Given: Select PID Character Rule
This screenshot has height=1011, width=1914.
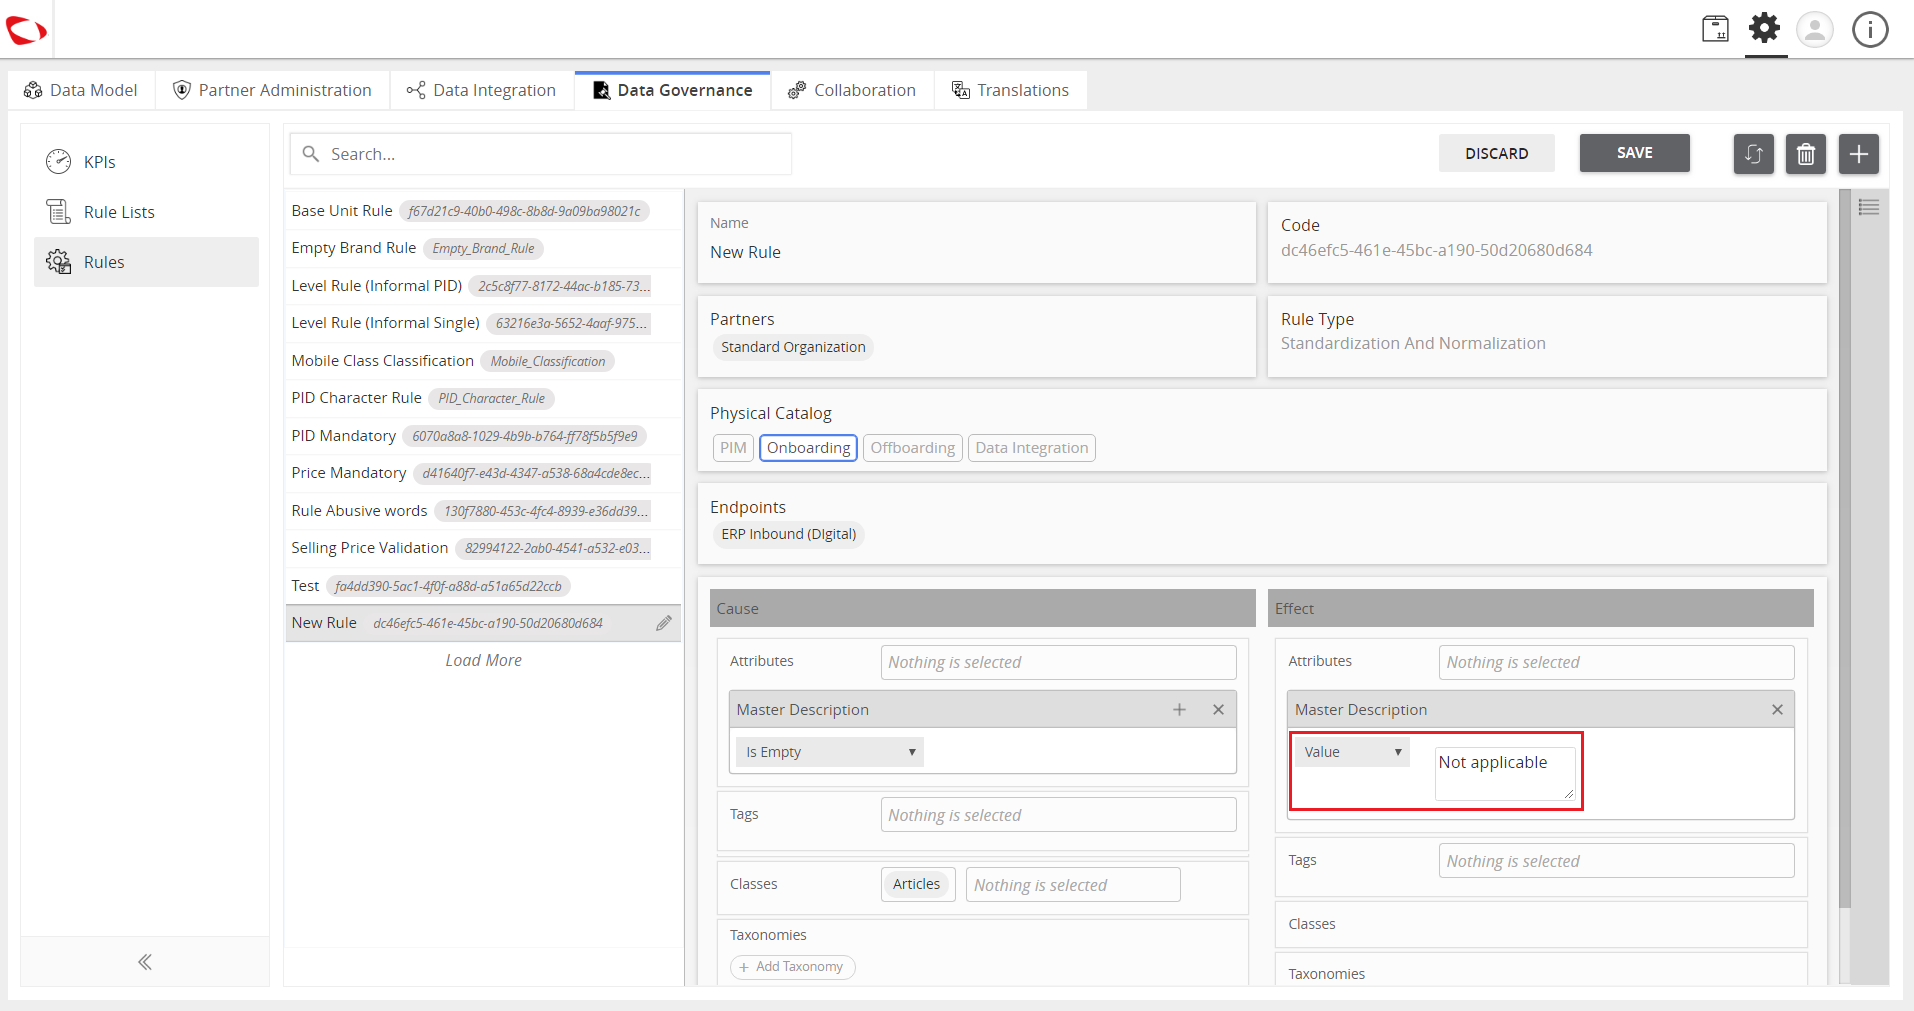Looking at the screenshot, I should click(483, 398).
